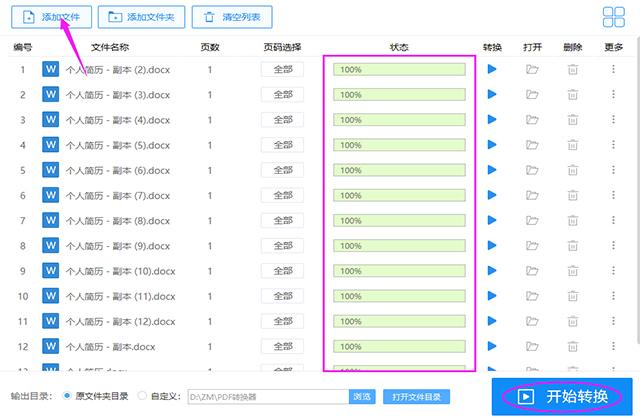Click the 更多 column header

point(613,47)
